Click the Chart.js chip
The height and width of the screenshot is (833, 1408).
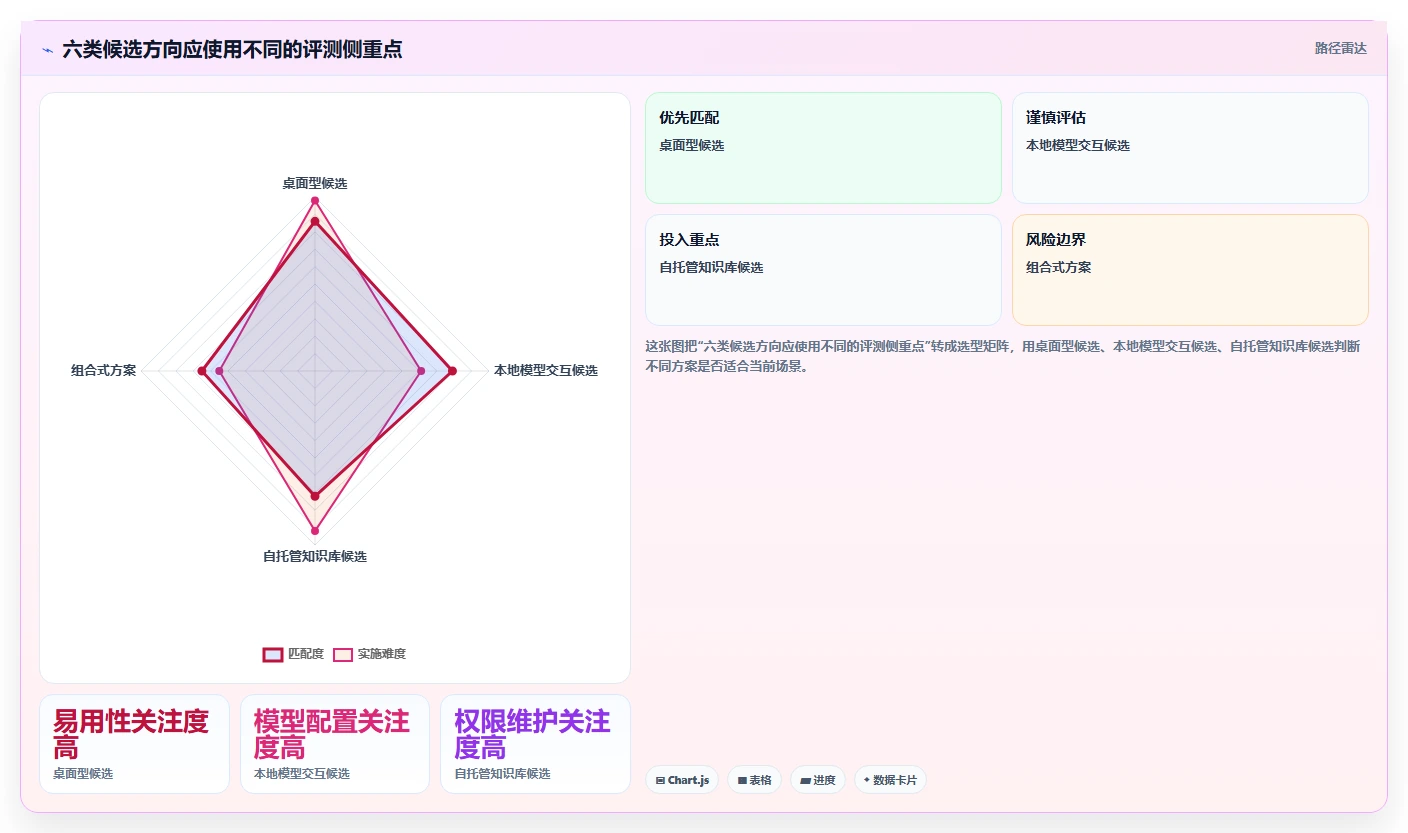(682, 780)
